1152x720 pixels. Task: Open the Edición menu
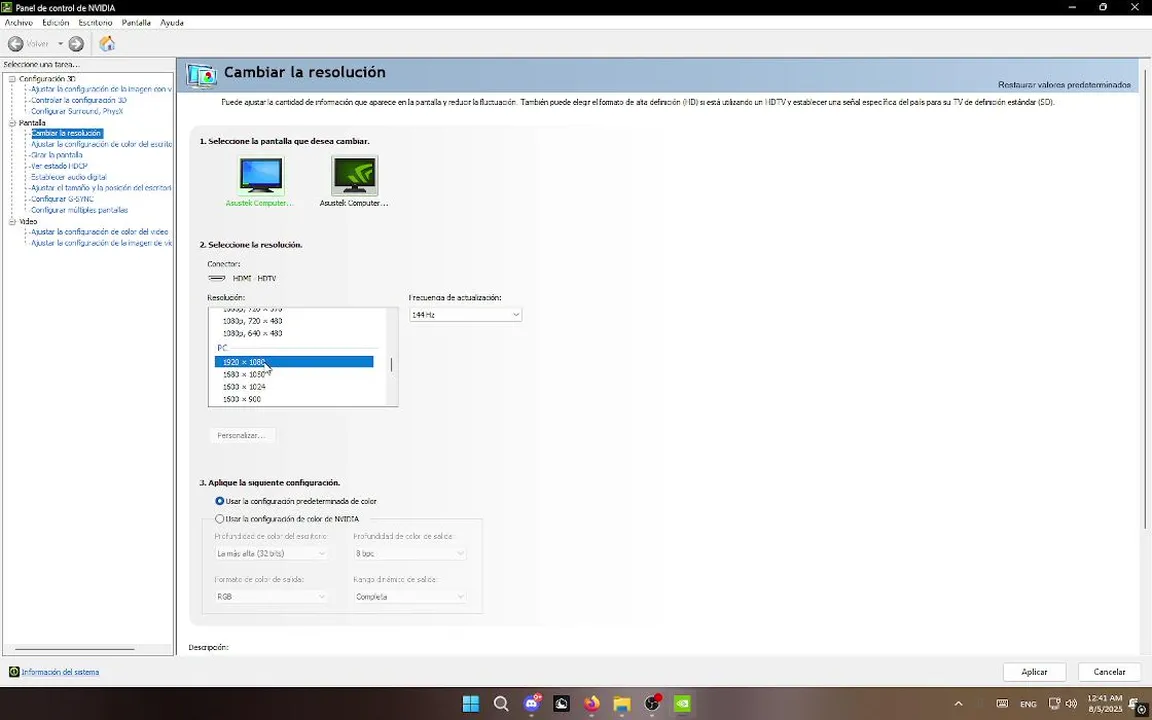tap(55, 23)
